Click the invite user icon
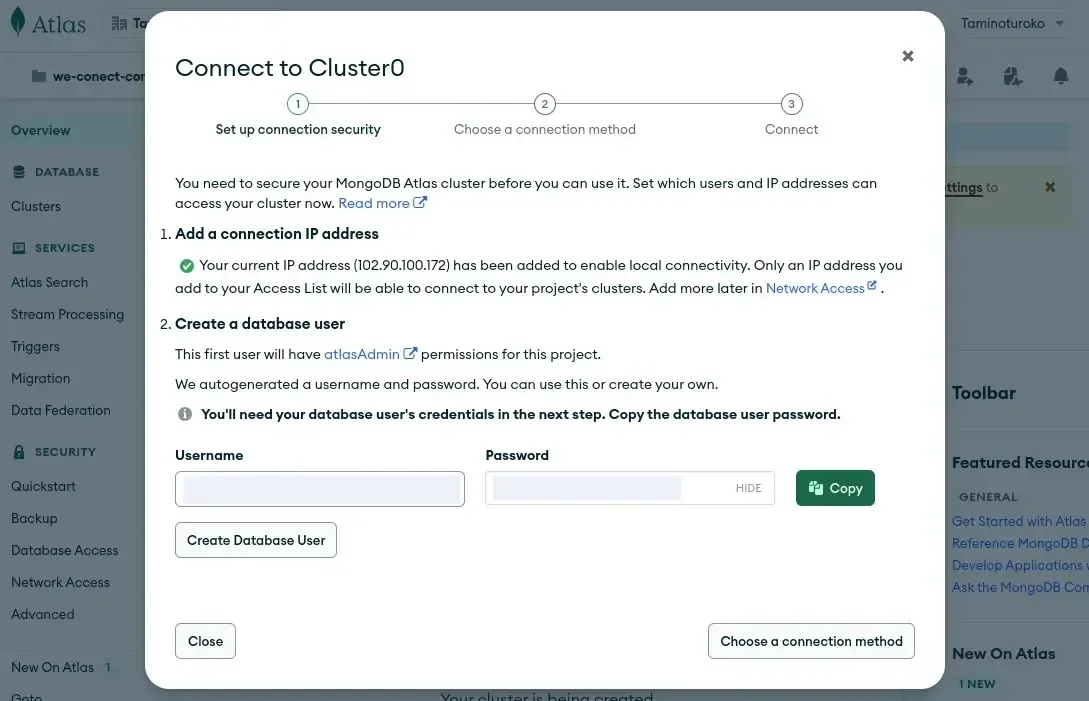This screenshot has width=1089, height=701. tap(964, 76)
